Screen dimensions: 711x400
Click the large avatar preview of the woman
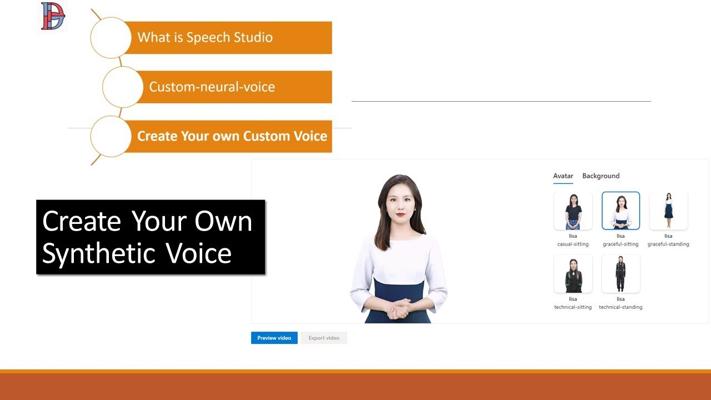(399, 249)
